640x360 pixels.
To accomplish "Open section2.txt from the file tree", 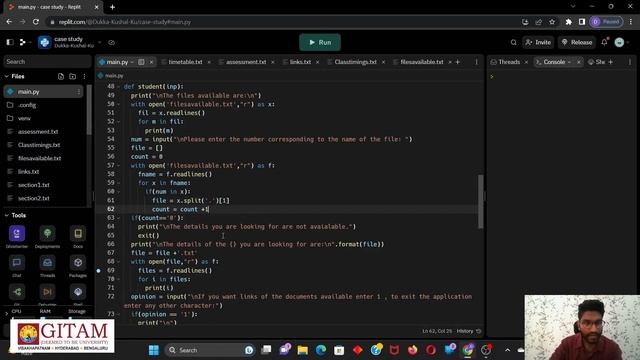I will pos(33,198).
